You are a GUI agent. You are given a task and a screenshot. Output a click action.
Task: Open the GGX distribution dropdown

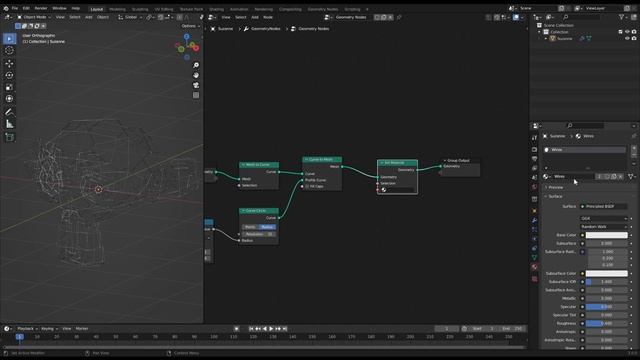tap(604, 219)
